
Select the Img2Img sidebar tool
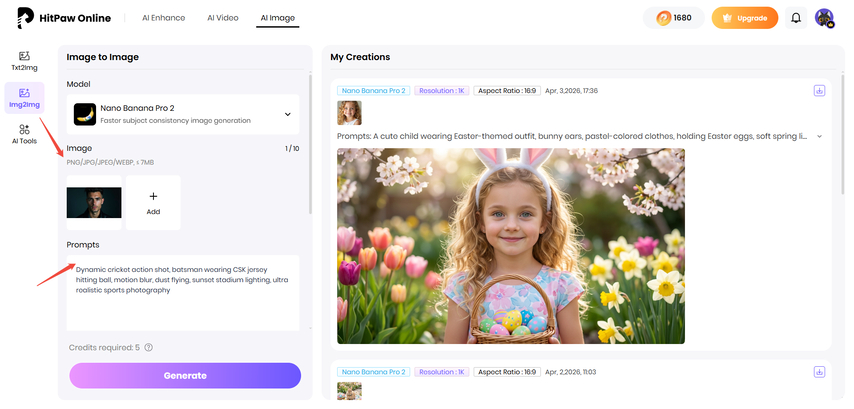coord(24,98)
